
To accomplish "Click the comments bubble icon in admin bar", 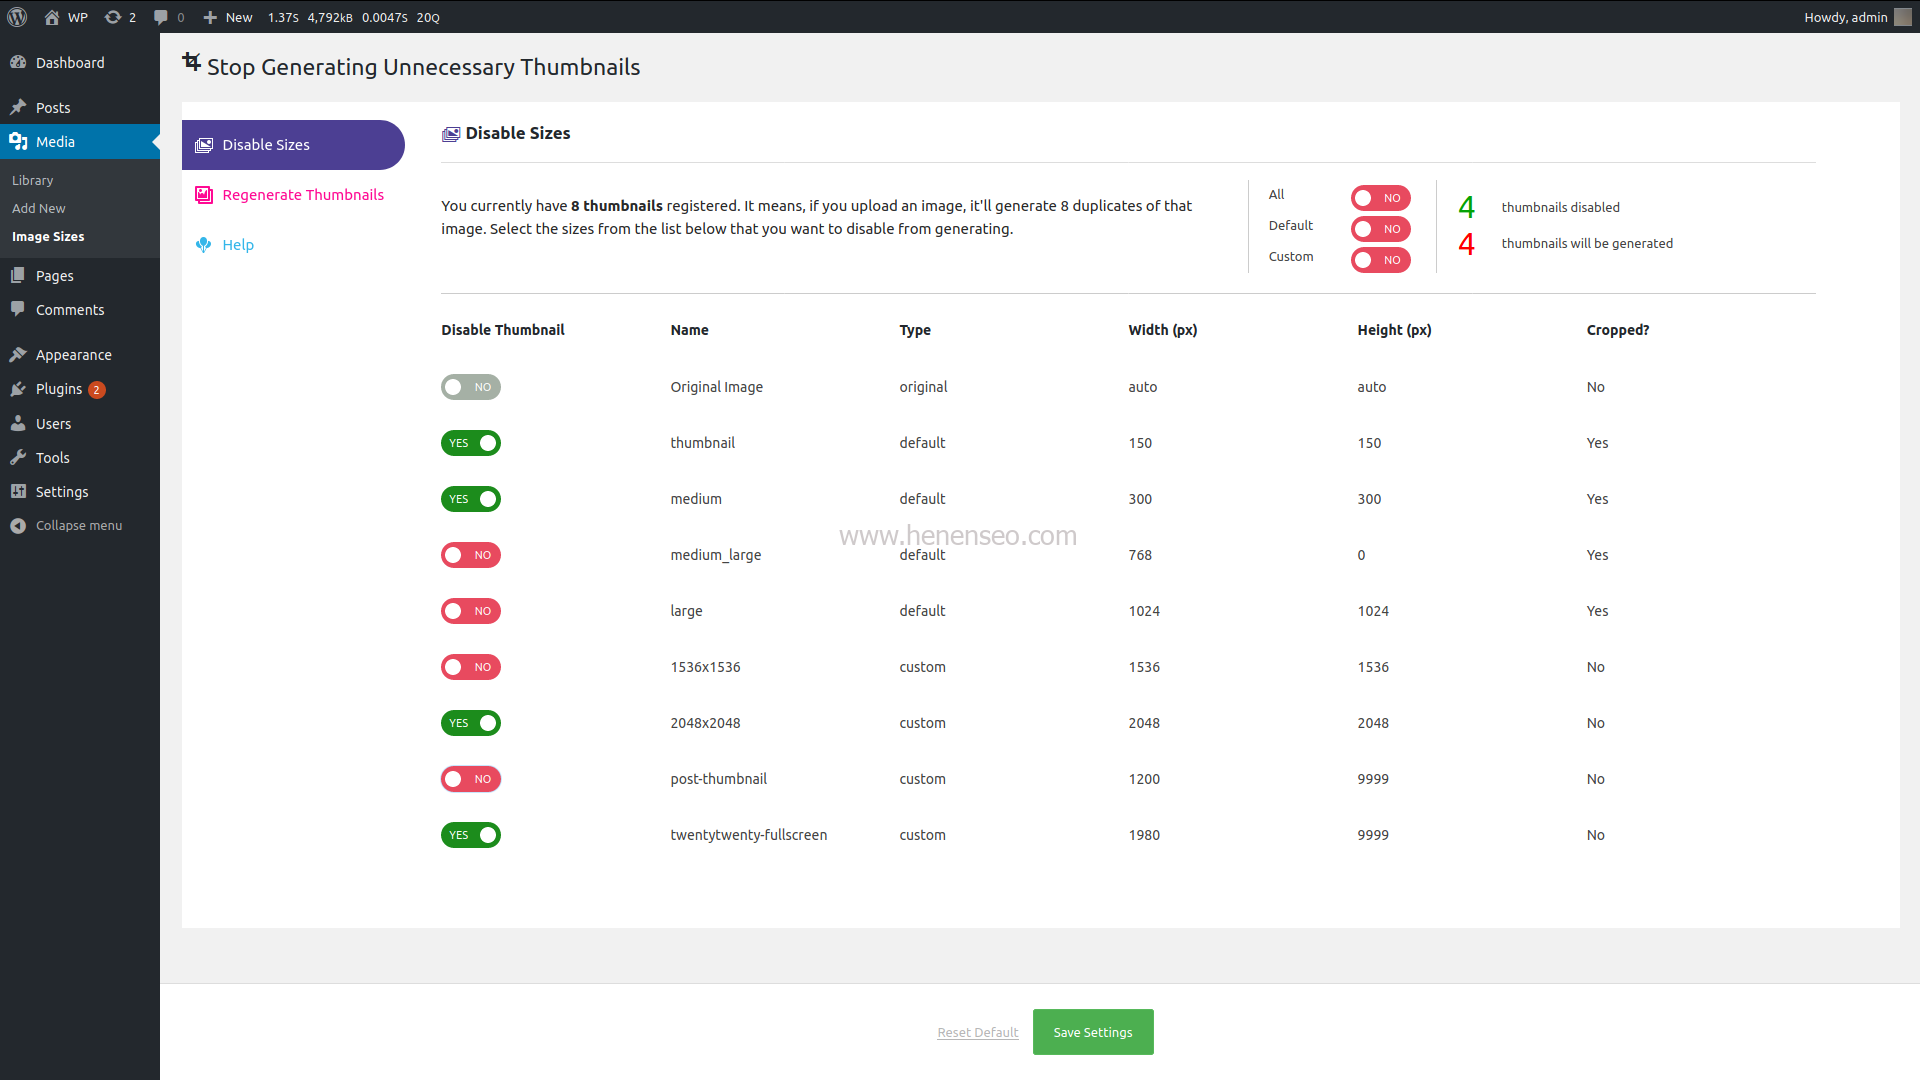I will (x=160, y=17).
